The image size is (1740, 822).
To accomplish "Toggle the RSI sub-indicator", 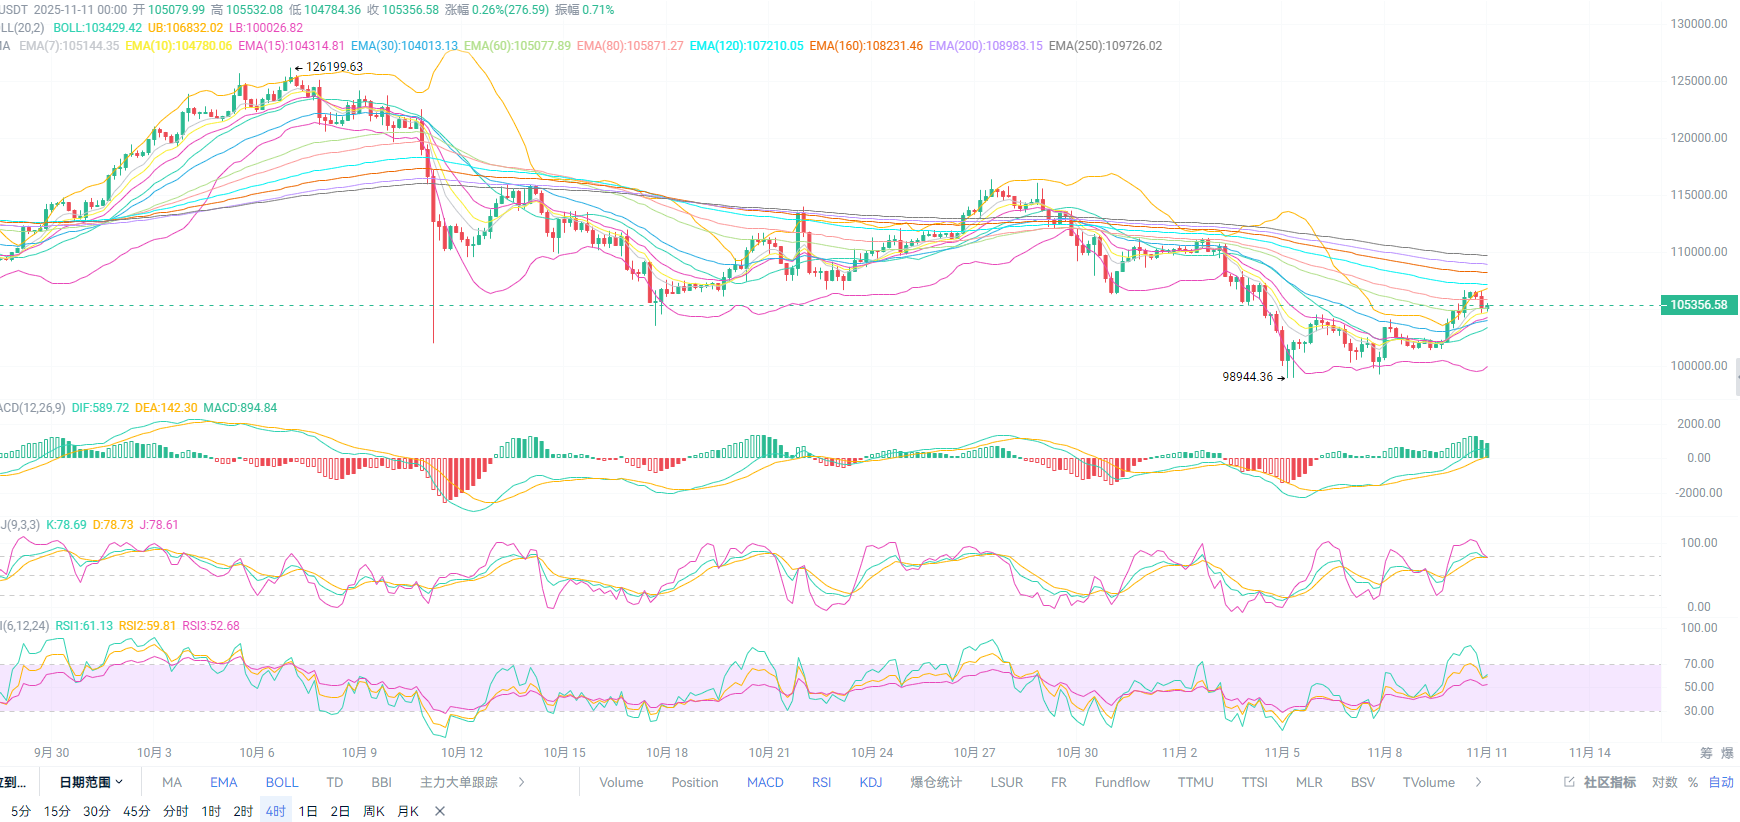I will pyautogui.click(x=821, y=782).
